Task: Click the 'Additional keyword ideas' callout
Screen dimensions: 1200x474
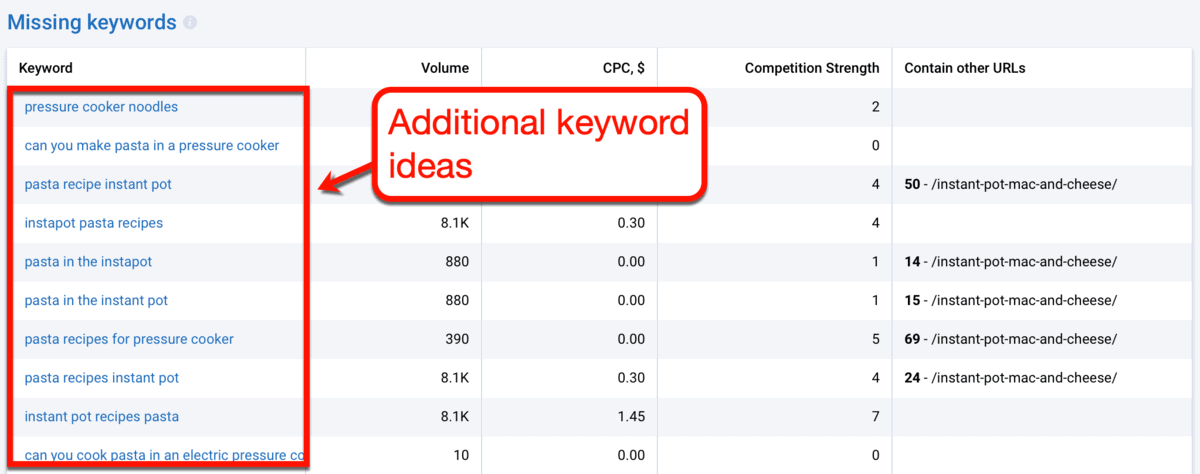Action: 539,143
